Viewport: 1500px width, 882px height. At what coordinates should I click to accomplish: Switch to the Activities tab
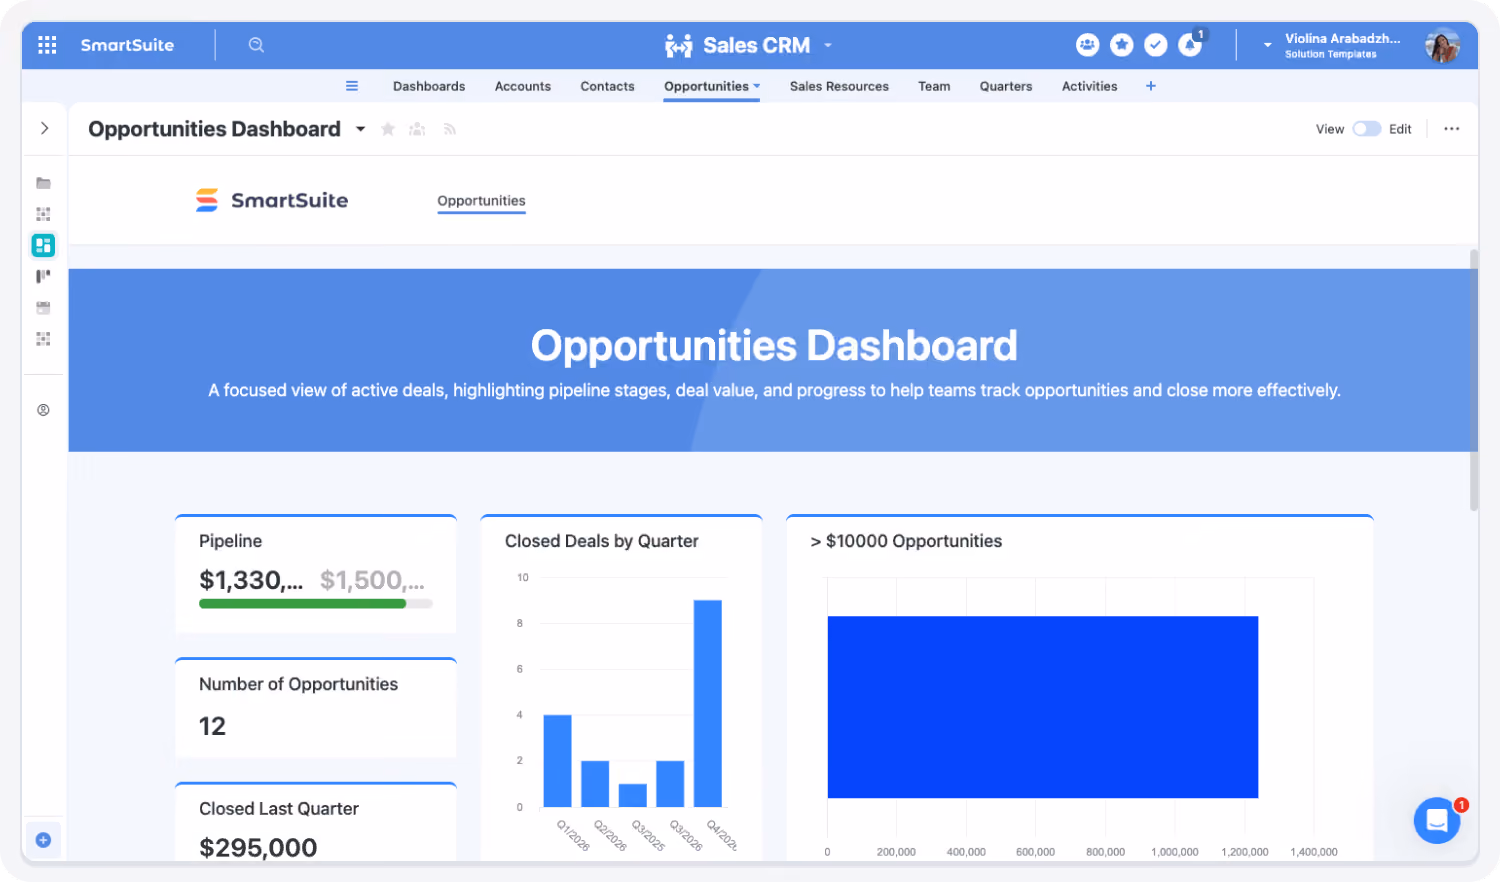point(1090,86)
